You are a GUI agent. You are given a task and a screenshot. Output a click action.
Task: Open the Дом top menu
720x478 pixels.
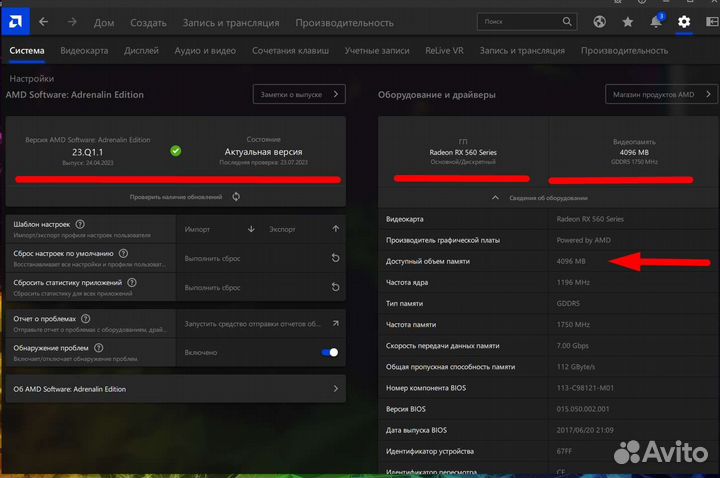coord(104,22)
